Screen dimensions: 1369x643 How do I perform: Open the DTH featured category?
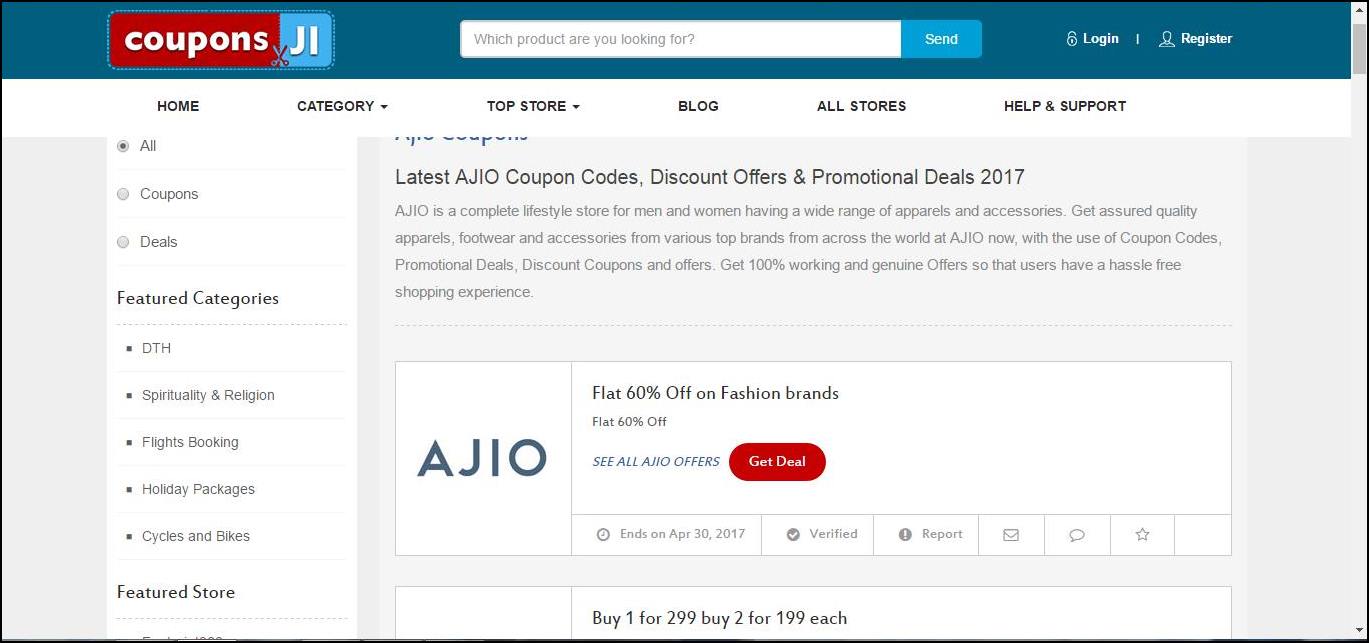pyautogui.click(x=156, y=348)
